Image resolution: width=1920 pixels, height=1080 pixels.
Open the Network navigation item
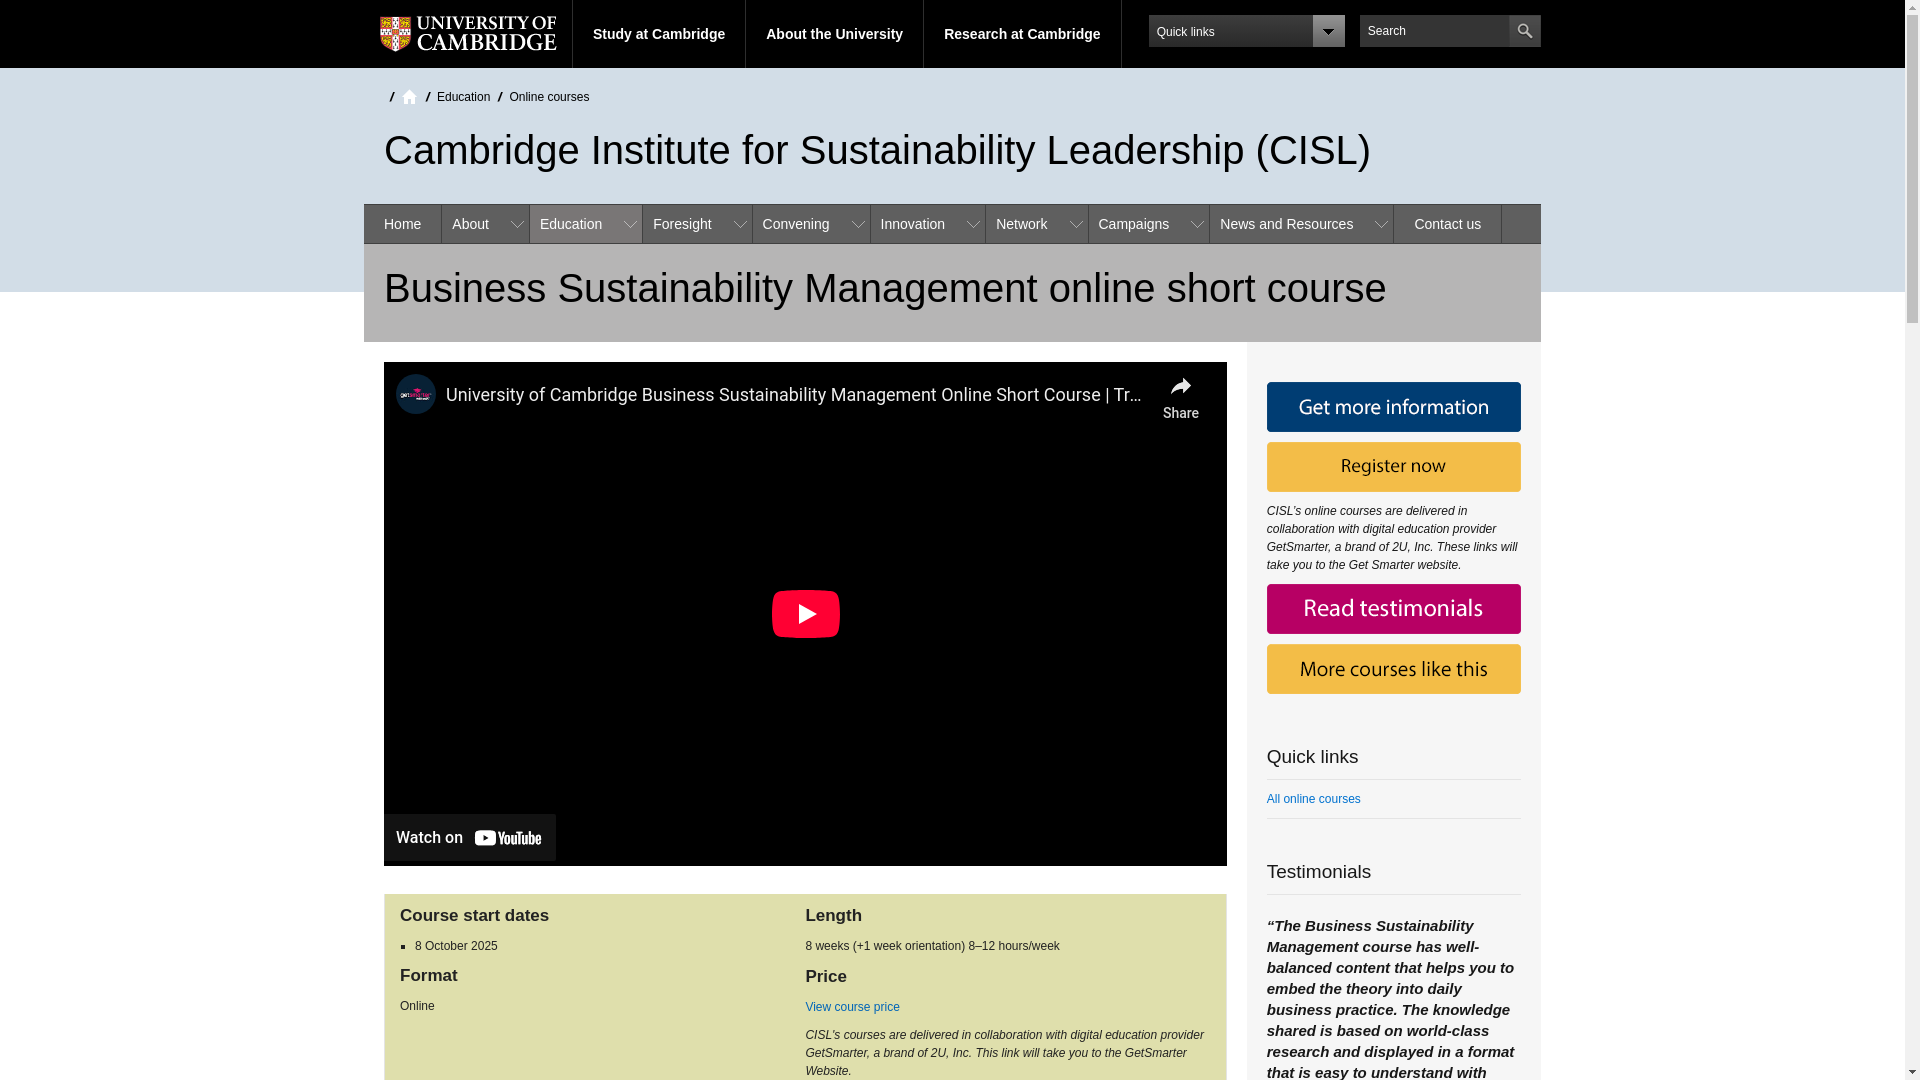pyautogui.click(x=1021, y=224)
